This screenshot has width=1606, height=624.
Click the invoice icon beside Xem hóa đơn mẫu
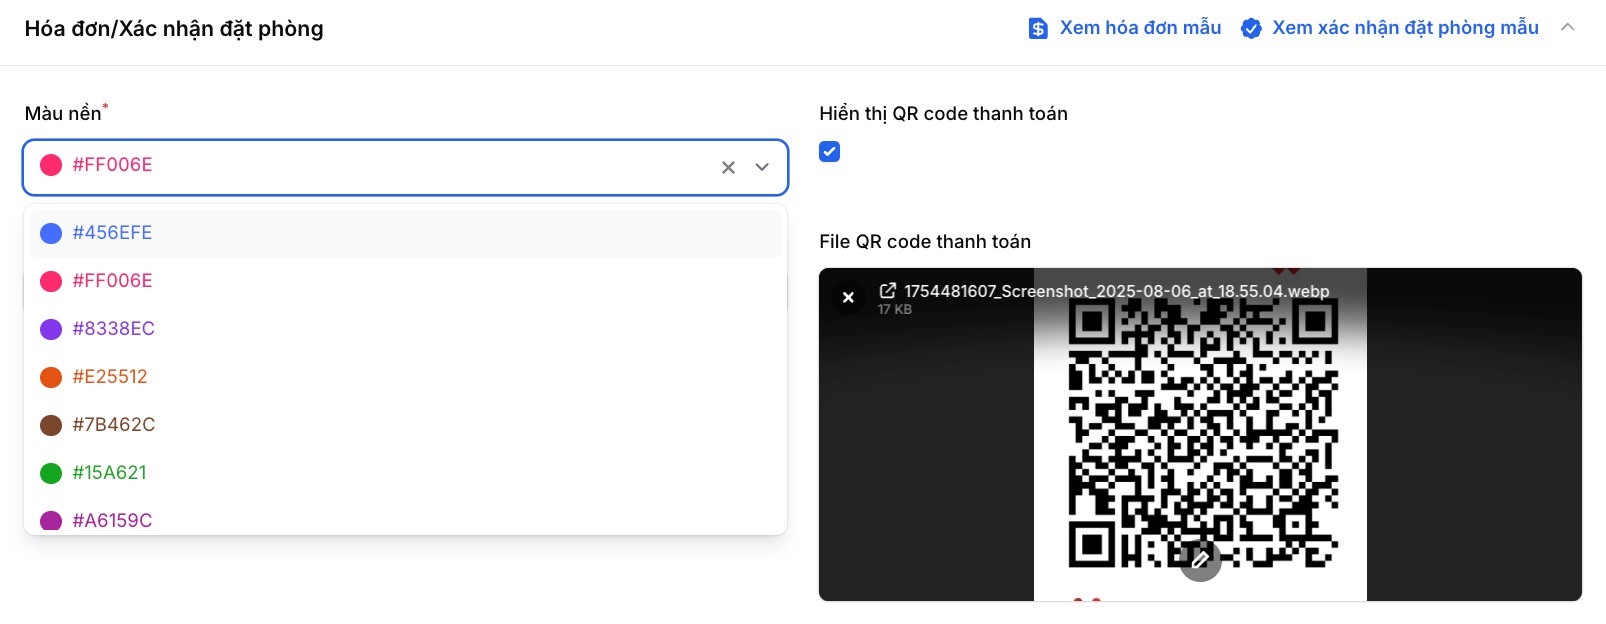(x=1038, y=28)
